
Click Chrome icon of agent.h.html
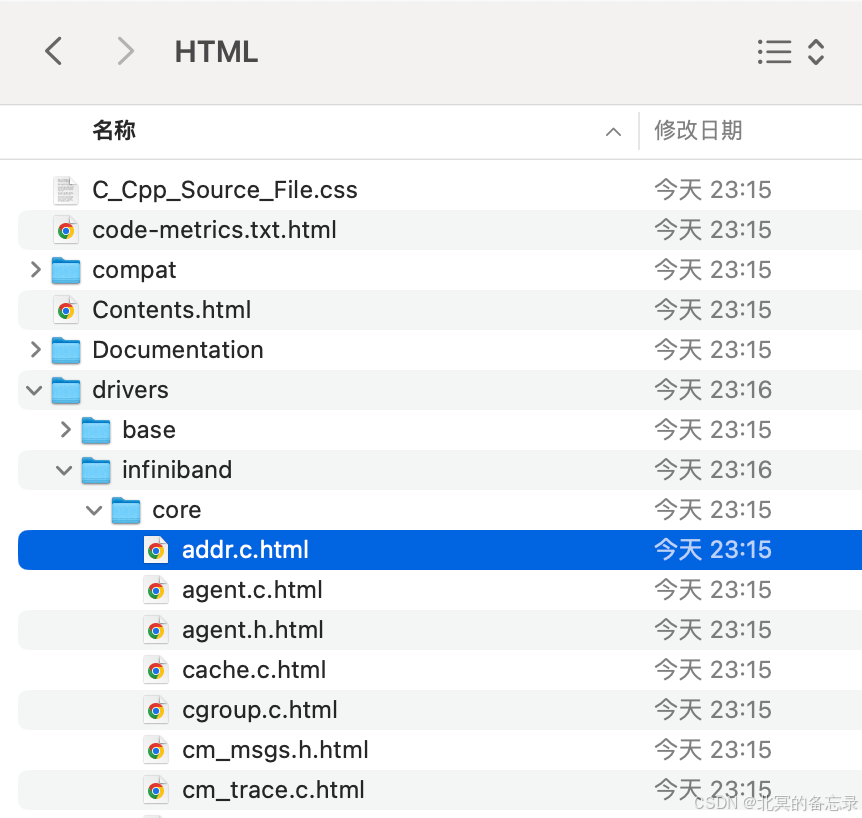tap(156, 631)
